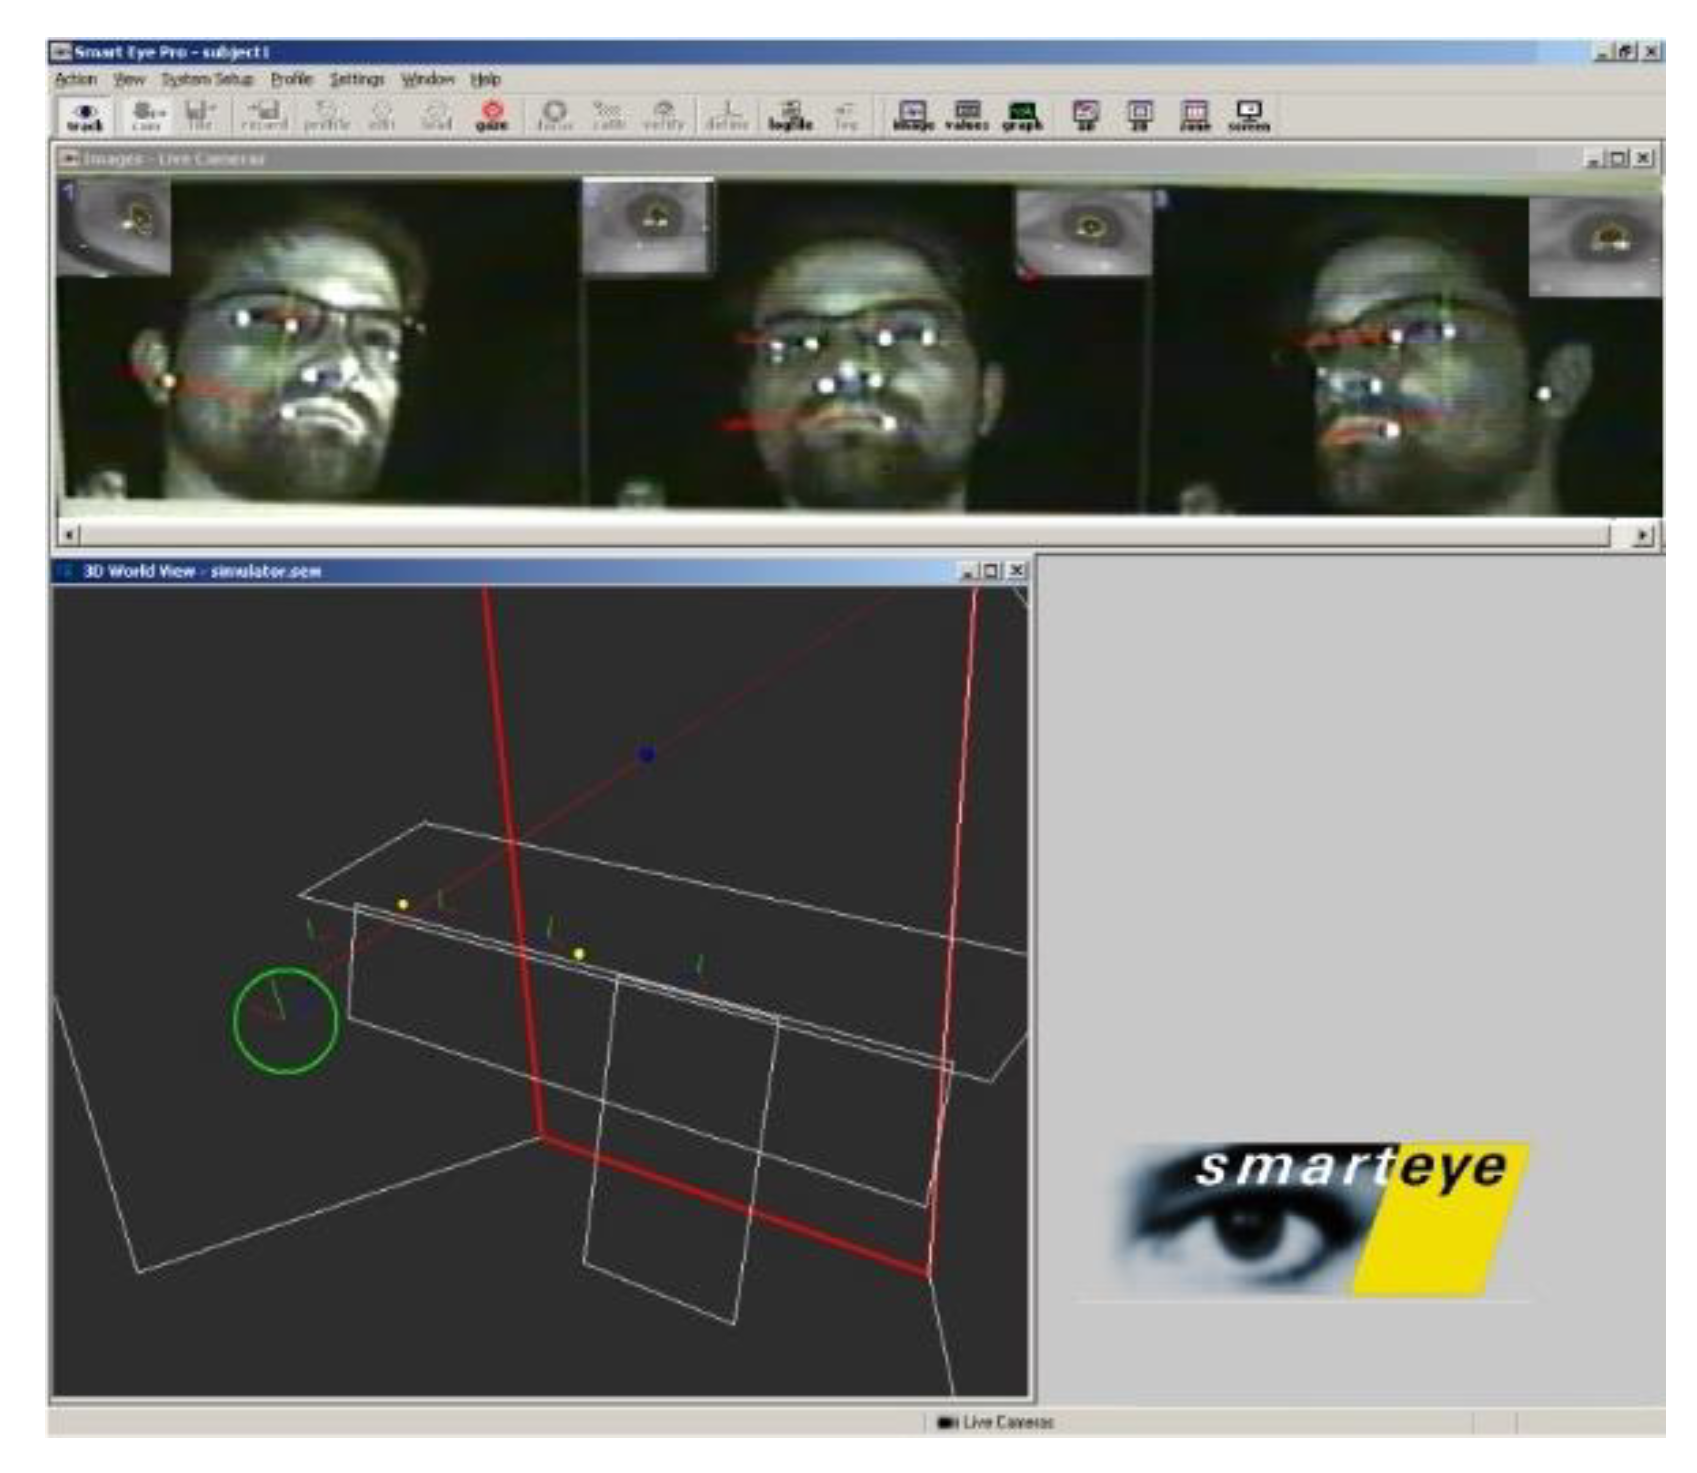Click the track eye icon in toolbar
Viewport: 1697px width, 1473px height.
85,116
